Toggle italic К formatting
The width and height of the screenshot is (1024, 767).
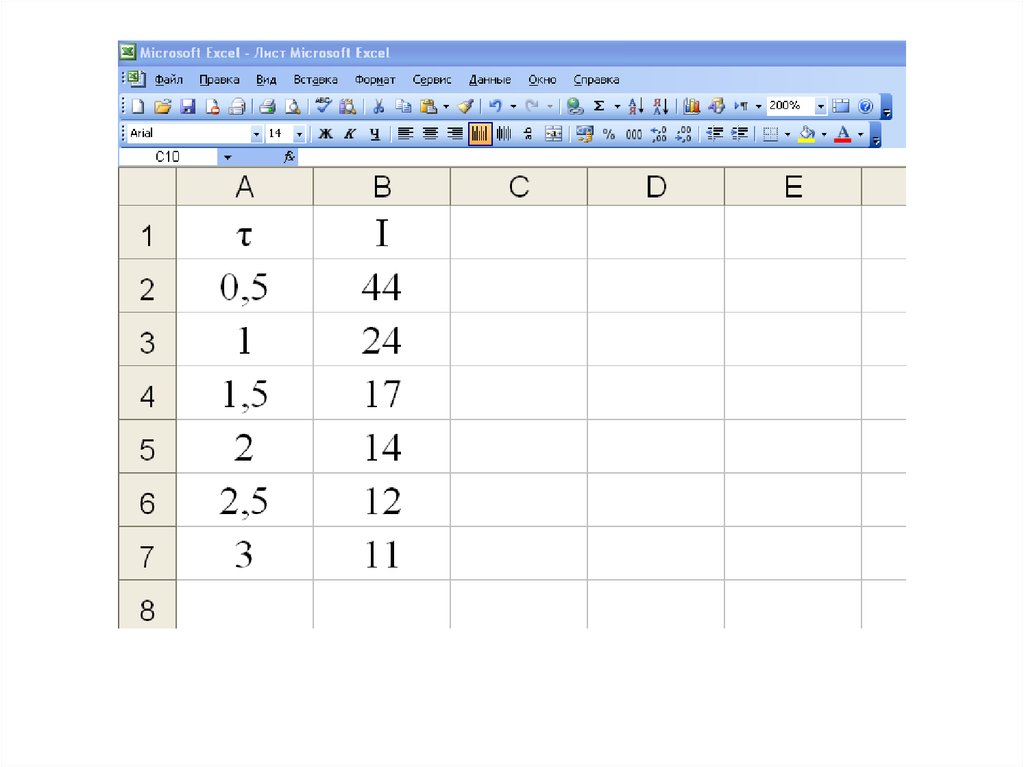(350, 134)
